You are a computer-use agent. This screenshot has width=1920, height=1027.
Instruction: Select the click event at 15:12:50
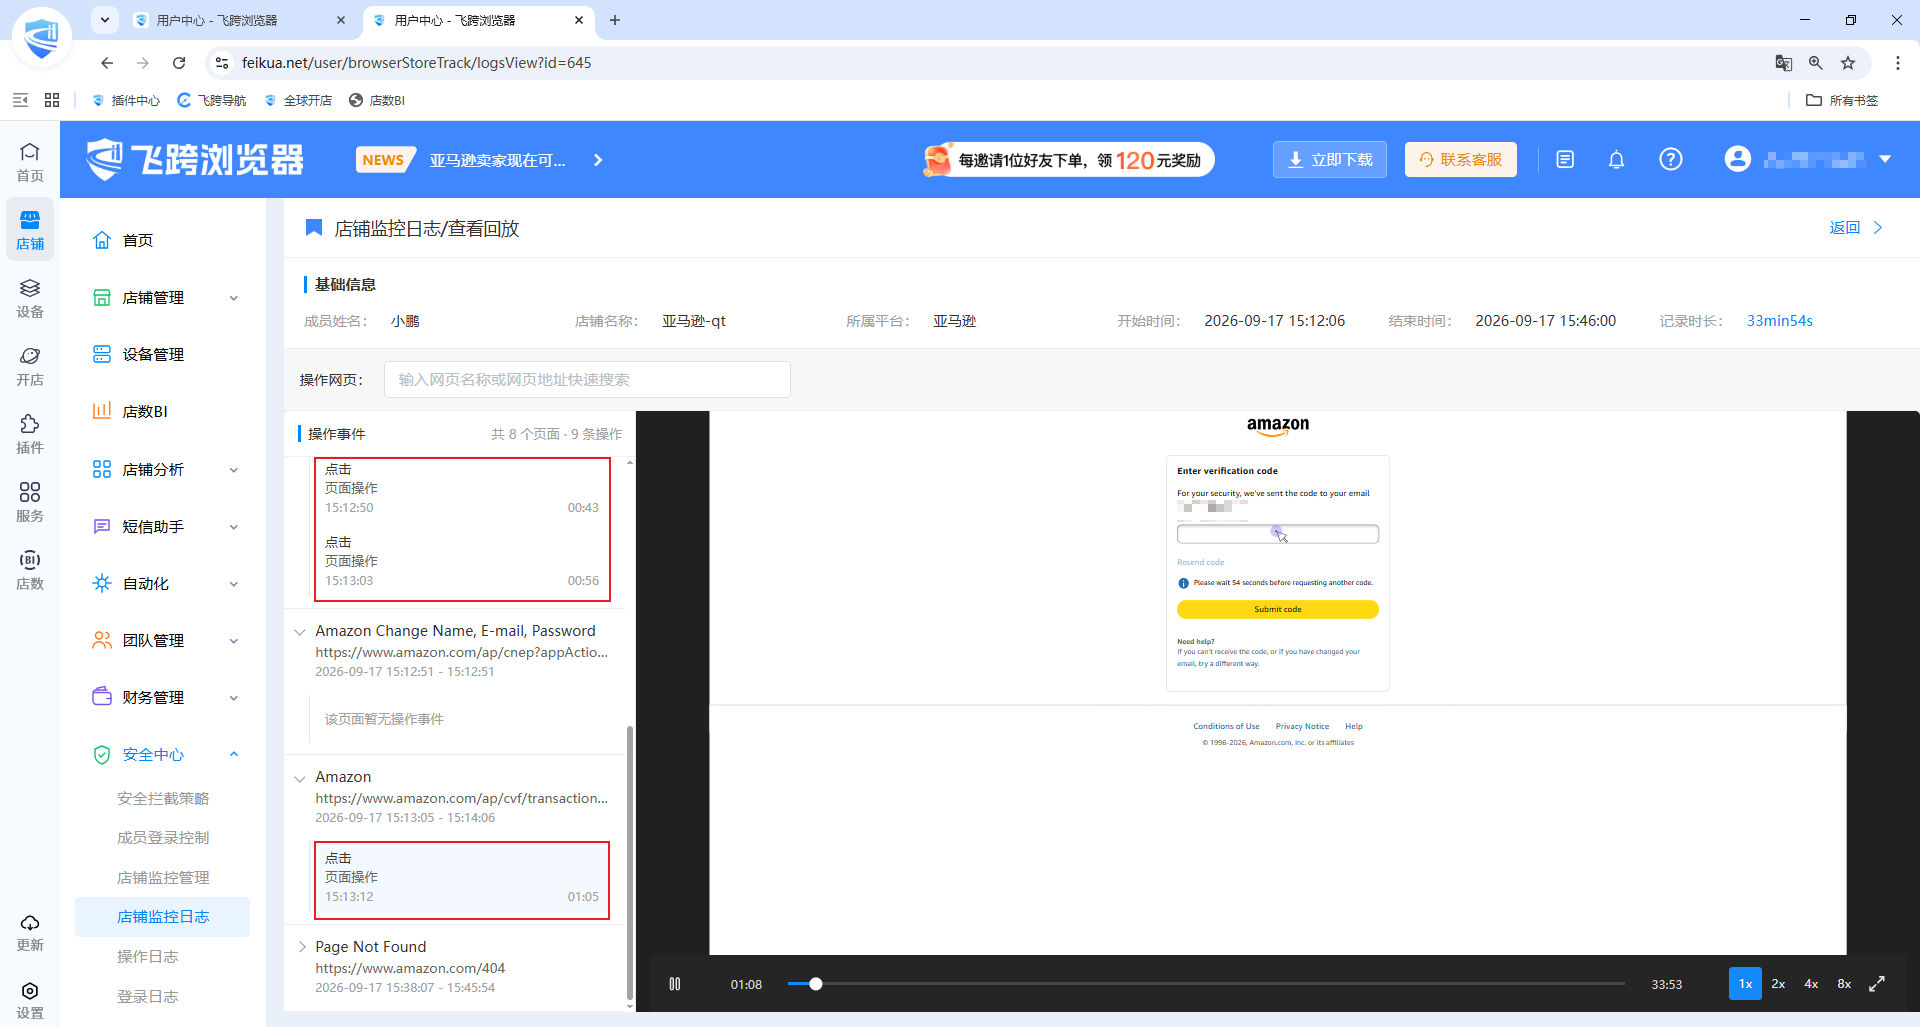(x=462, y=489)
